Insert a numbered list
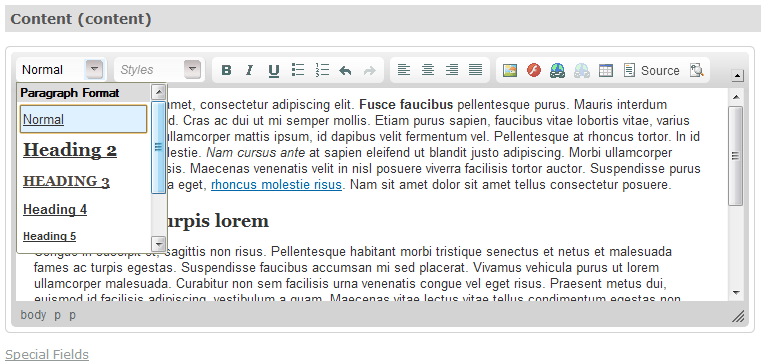The image size is (761, 364). click(x=322, y=70)
